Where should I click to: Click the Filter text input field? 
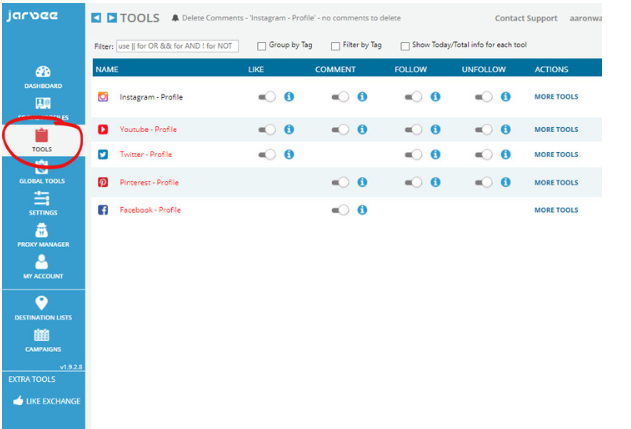(x=177, y=46)
